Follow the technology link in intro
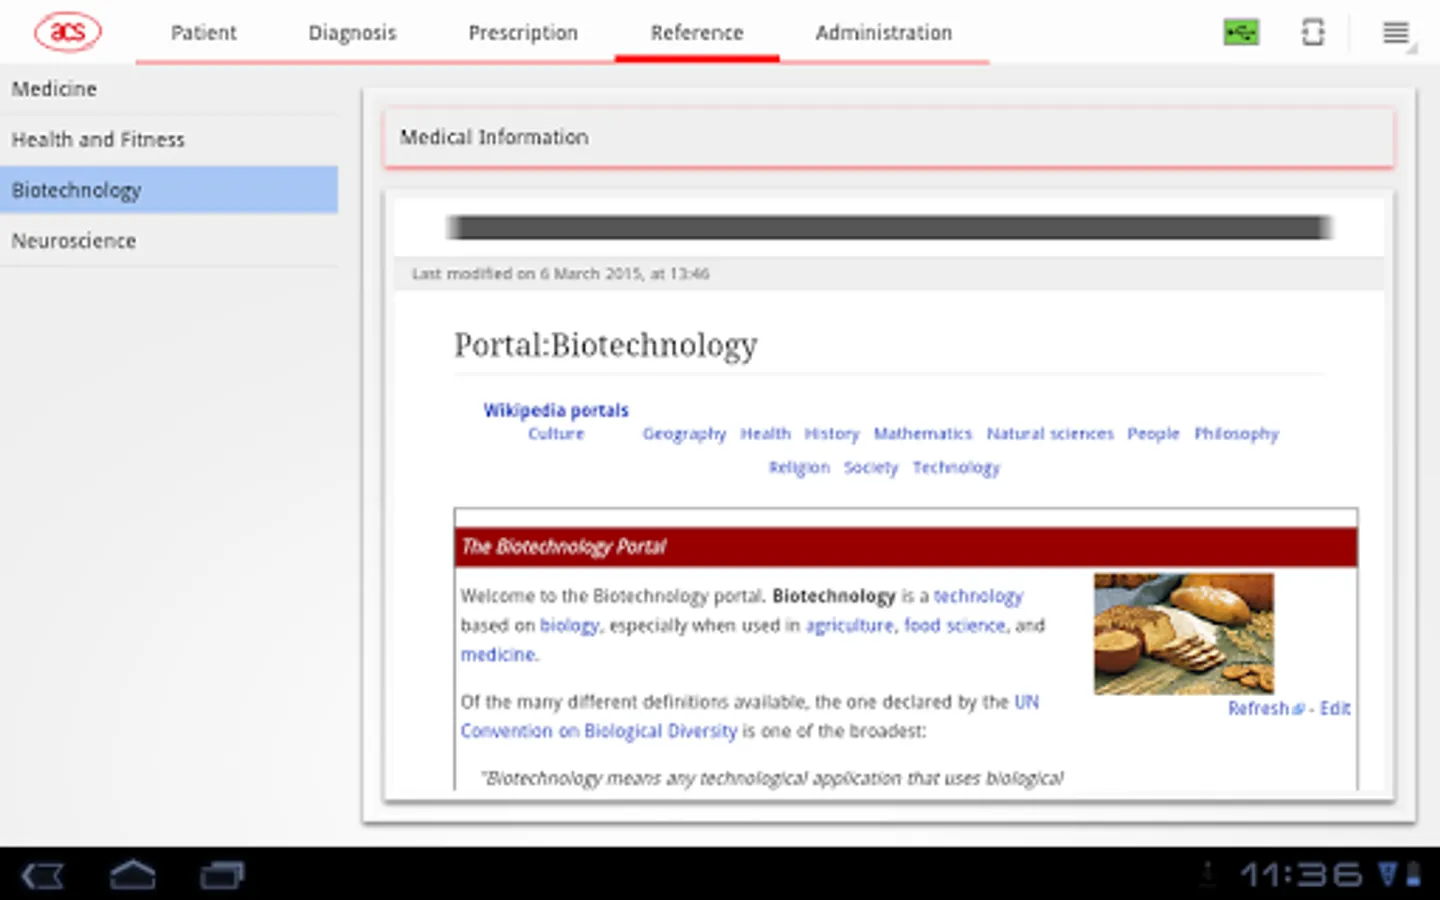This screenshot has height=900, width=1440. point(978,596)
